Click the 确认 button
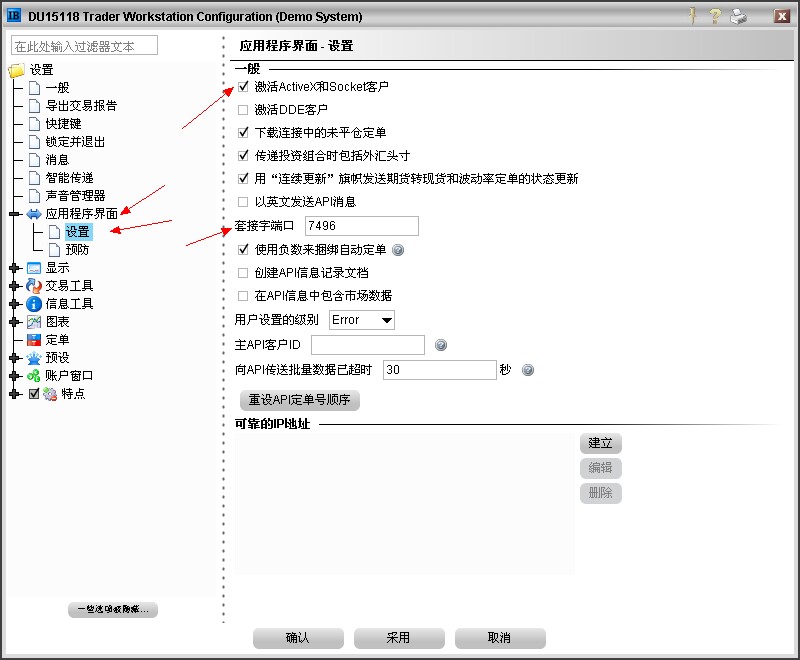This screenshot has height=660, width=800. coord(298,638)
